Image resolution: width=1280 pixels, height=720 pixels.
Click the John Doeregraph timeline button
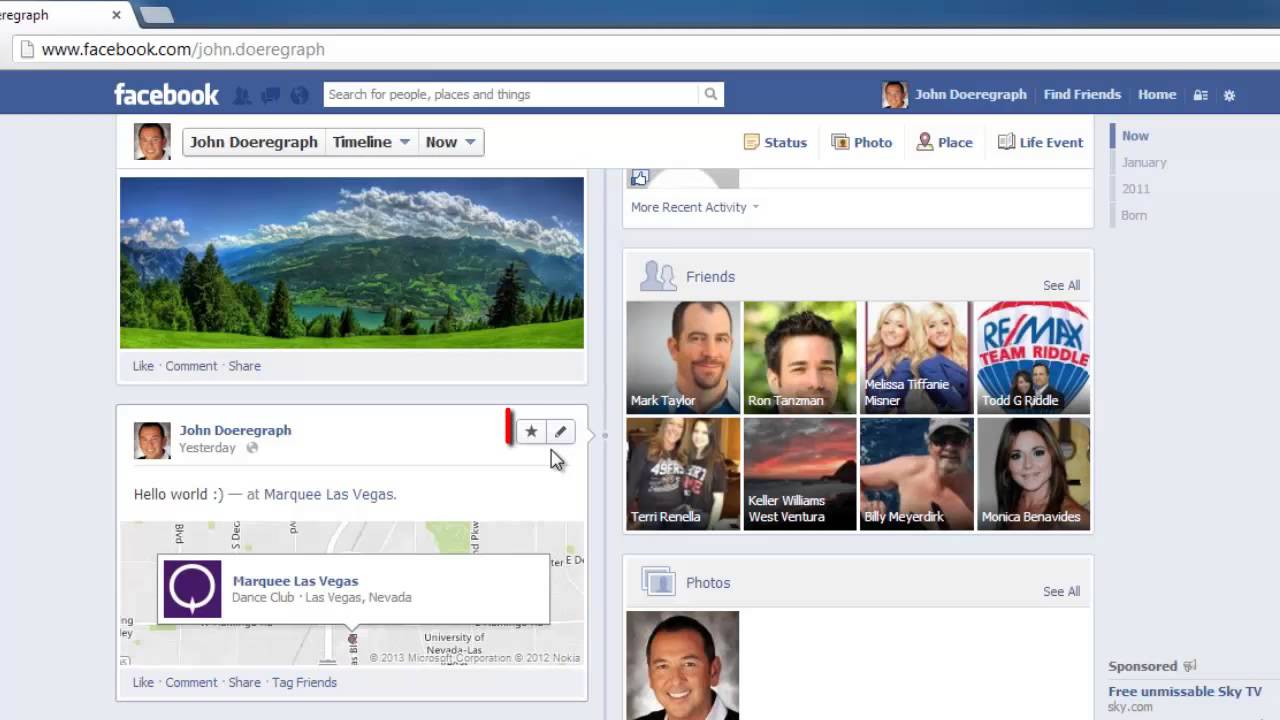pyautogui.click(x=254, y=142)
